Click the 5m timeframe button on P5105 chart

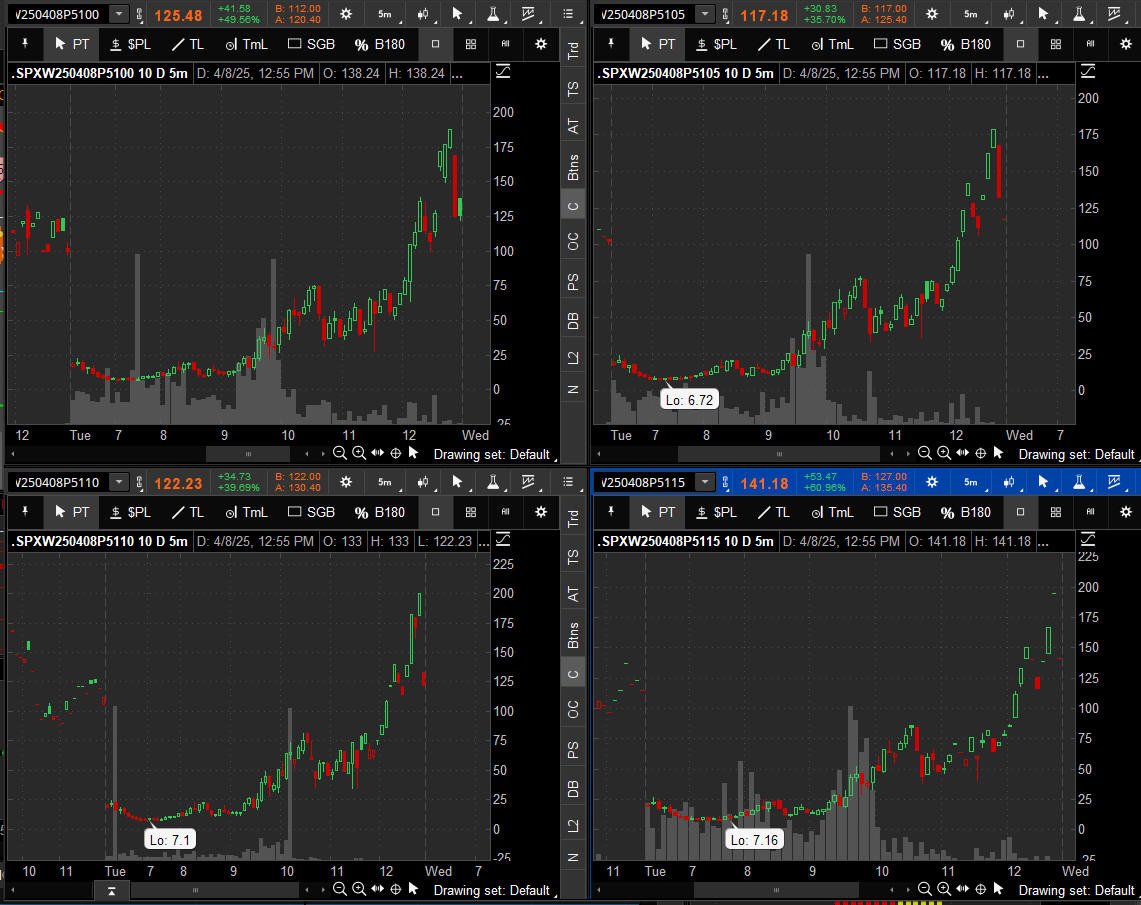pos(971,14)
